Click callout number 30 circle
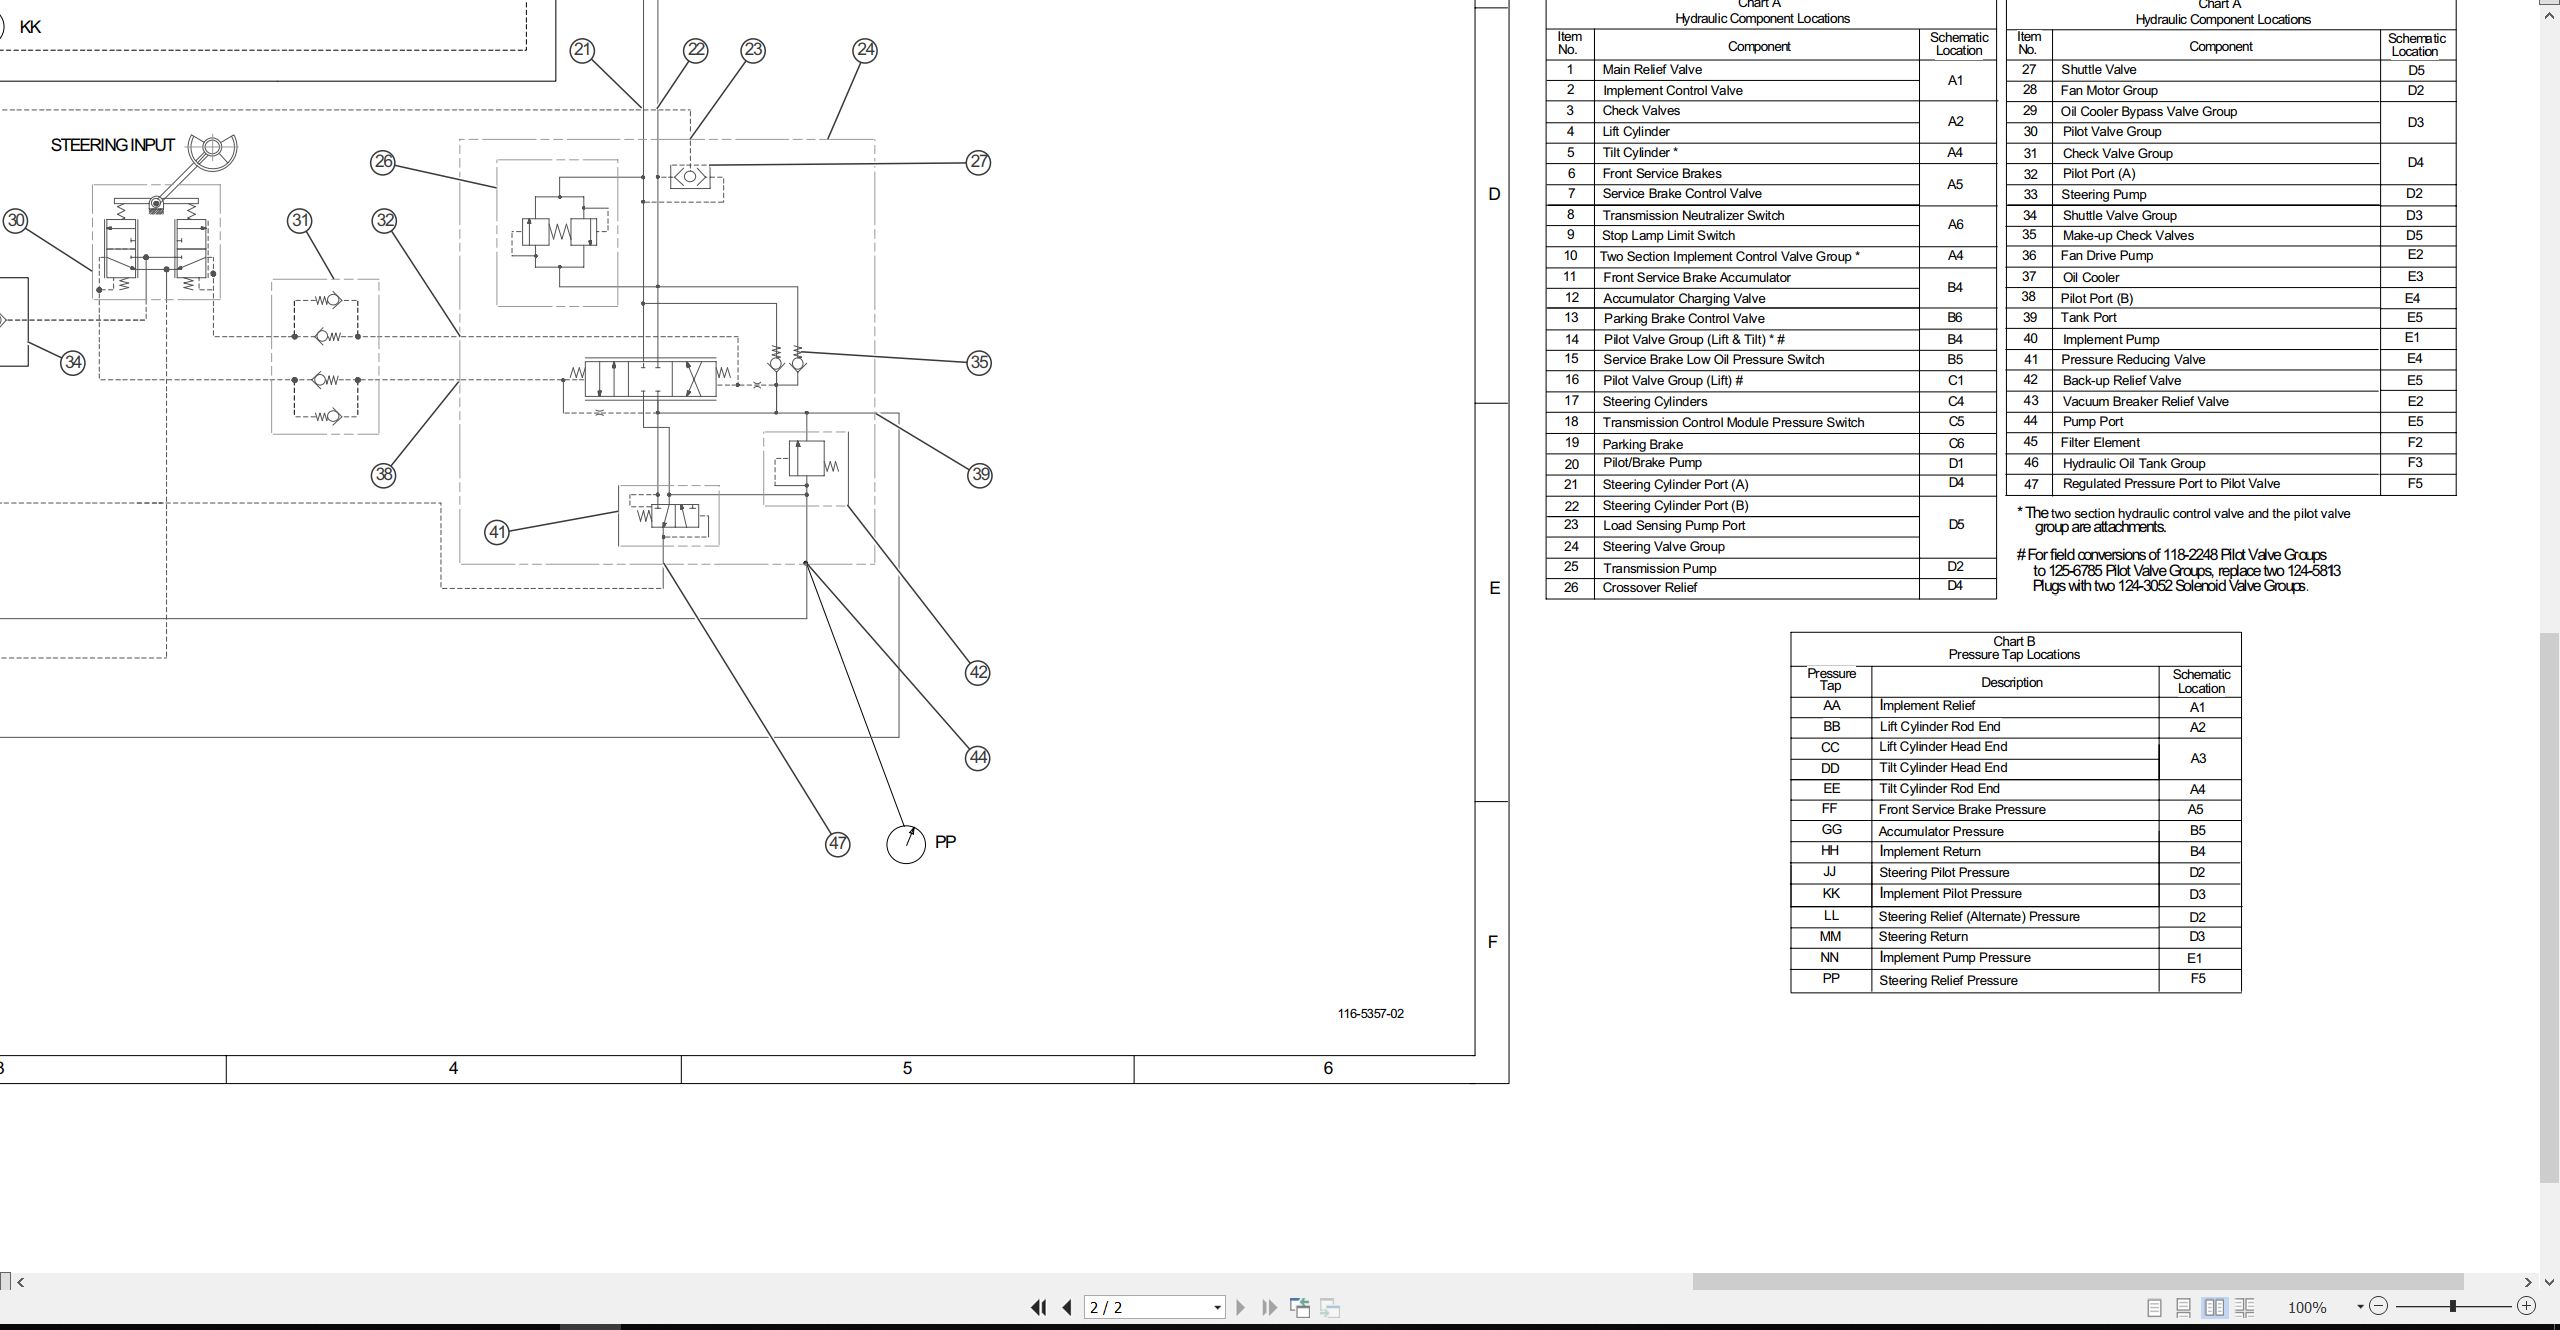The image size is (2560, 1330). pyautogui.click(x=15, y=221)
